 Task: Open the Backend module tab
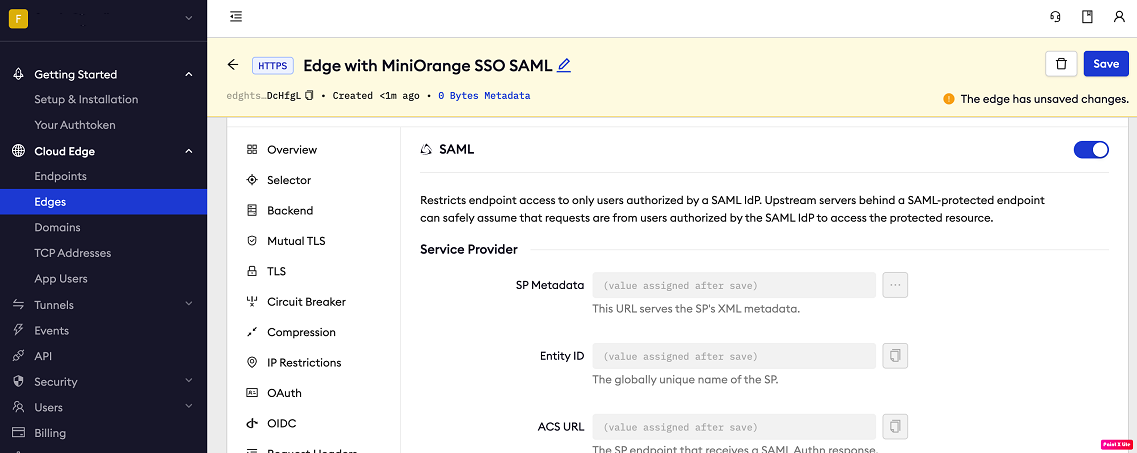point(280,210)
